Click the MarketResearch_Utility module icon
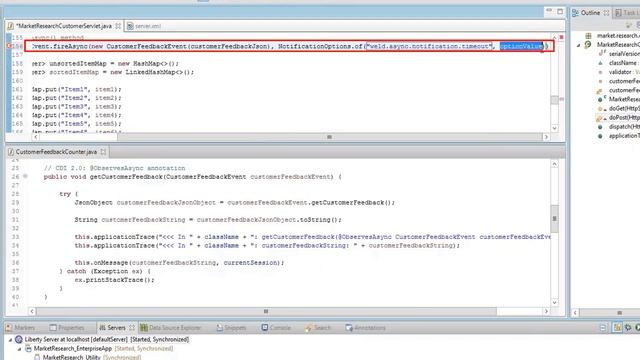Viewport: 640px width, 360px height. click(x=37, y=357)
